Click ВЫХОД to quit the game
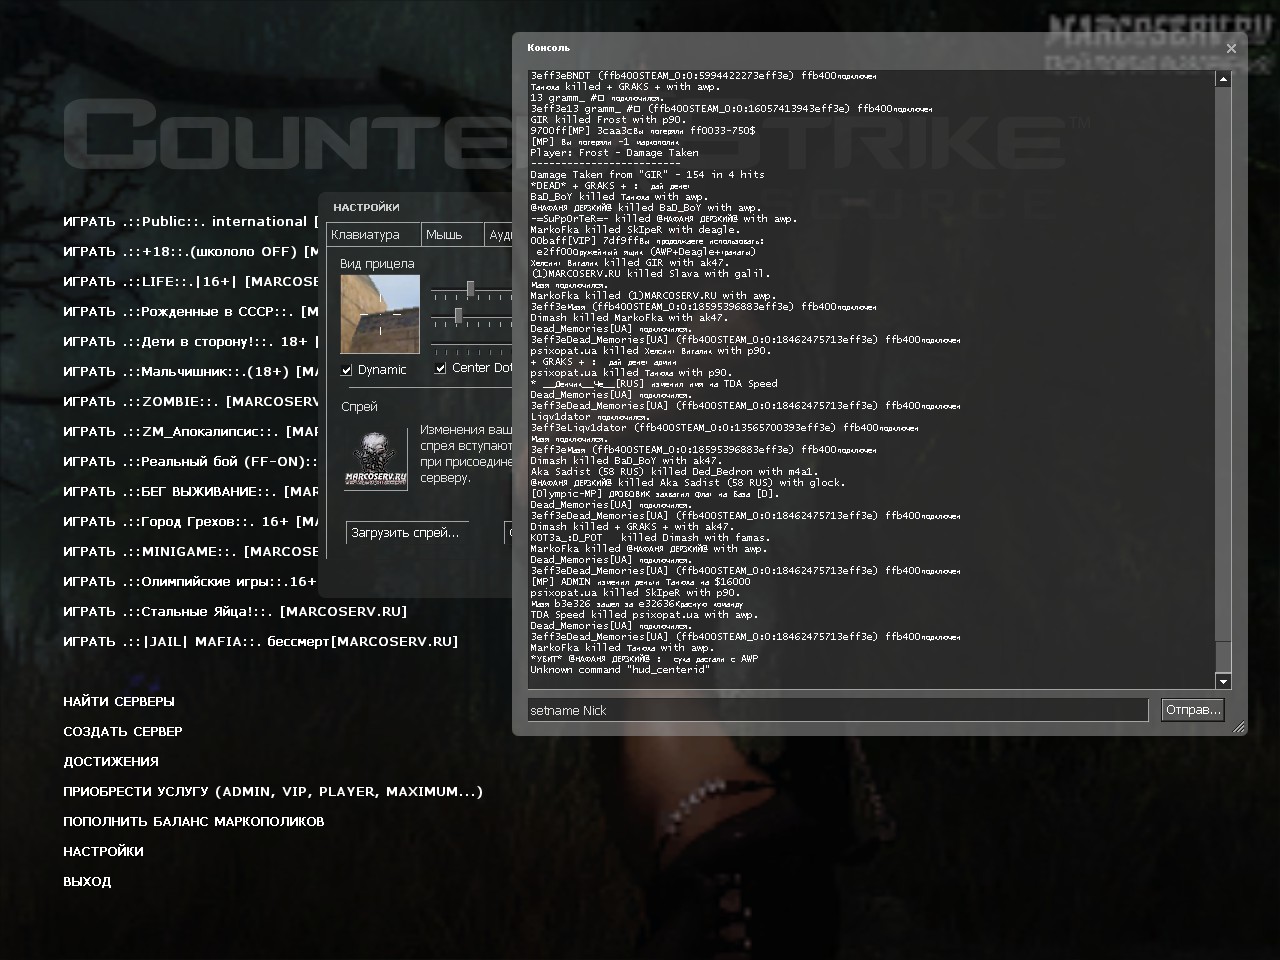The height and width of the screenshot is (960, 1280). tap(87, 882)
